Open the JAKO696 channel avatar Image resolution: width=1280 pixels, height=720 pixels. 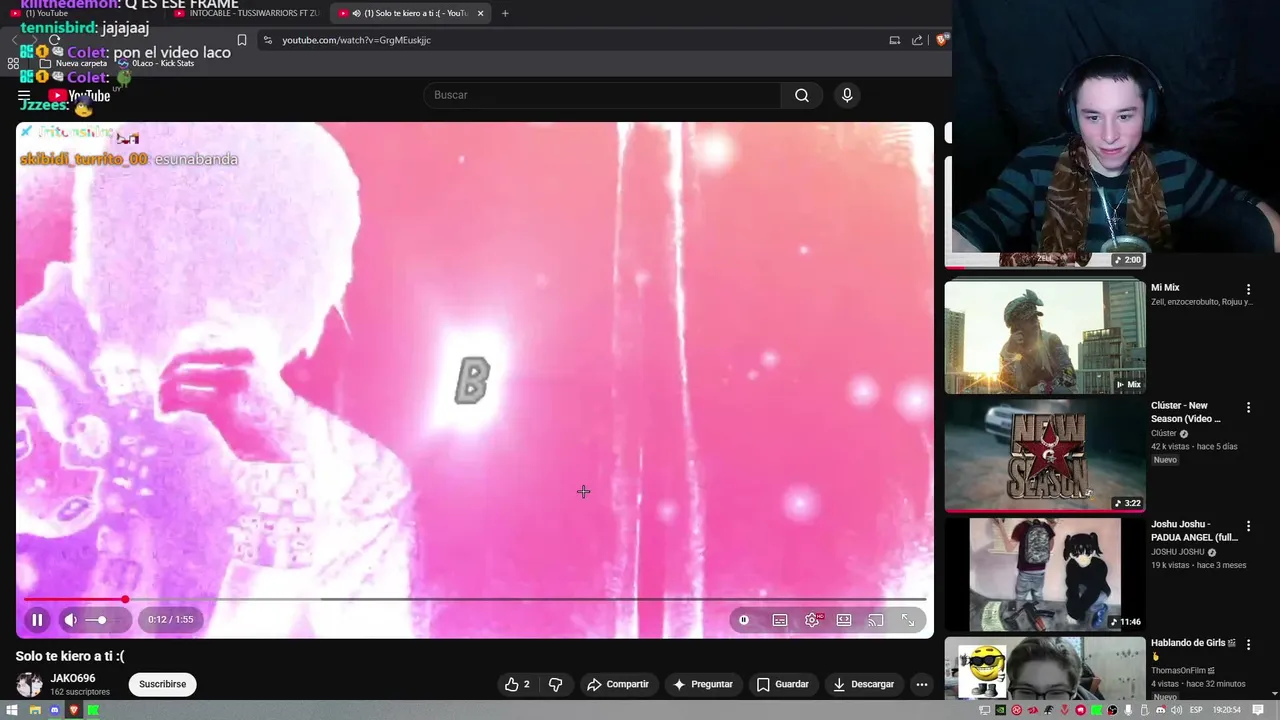tap(29, 684)
